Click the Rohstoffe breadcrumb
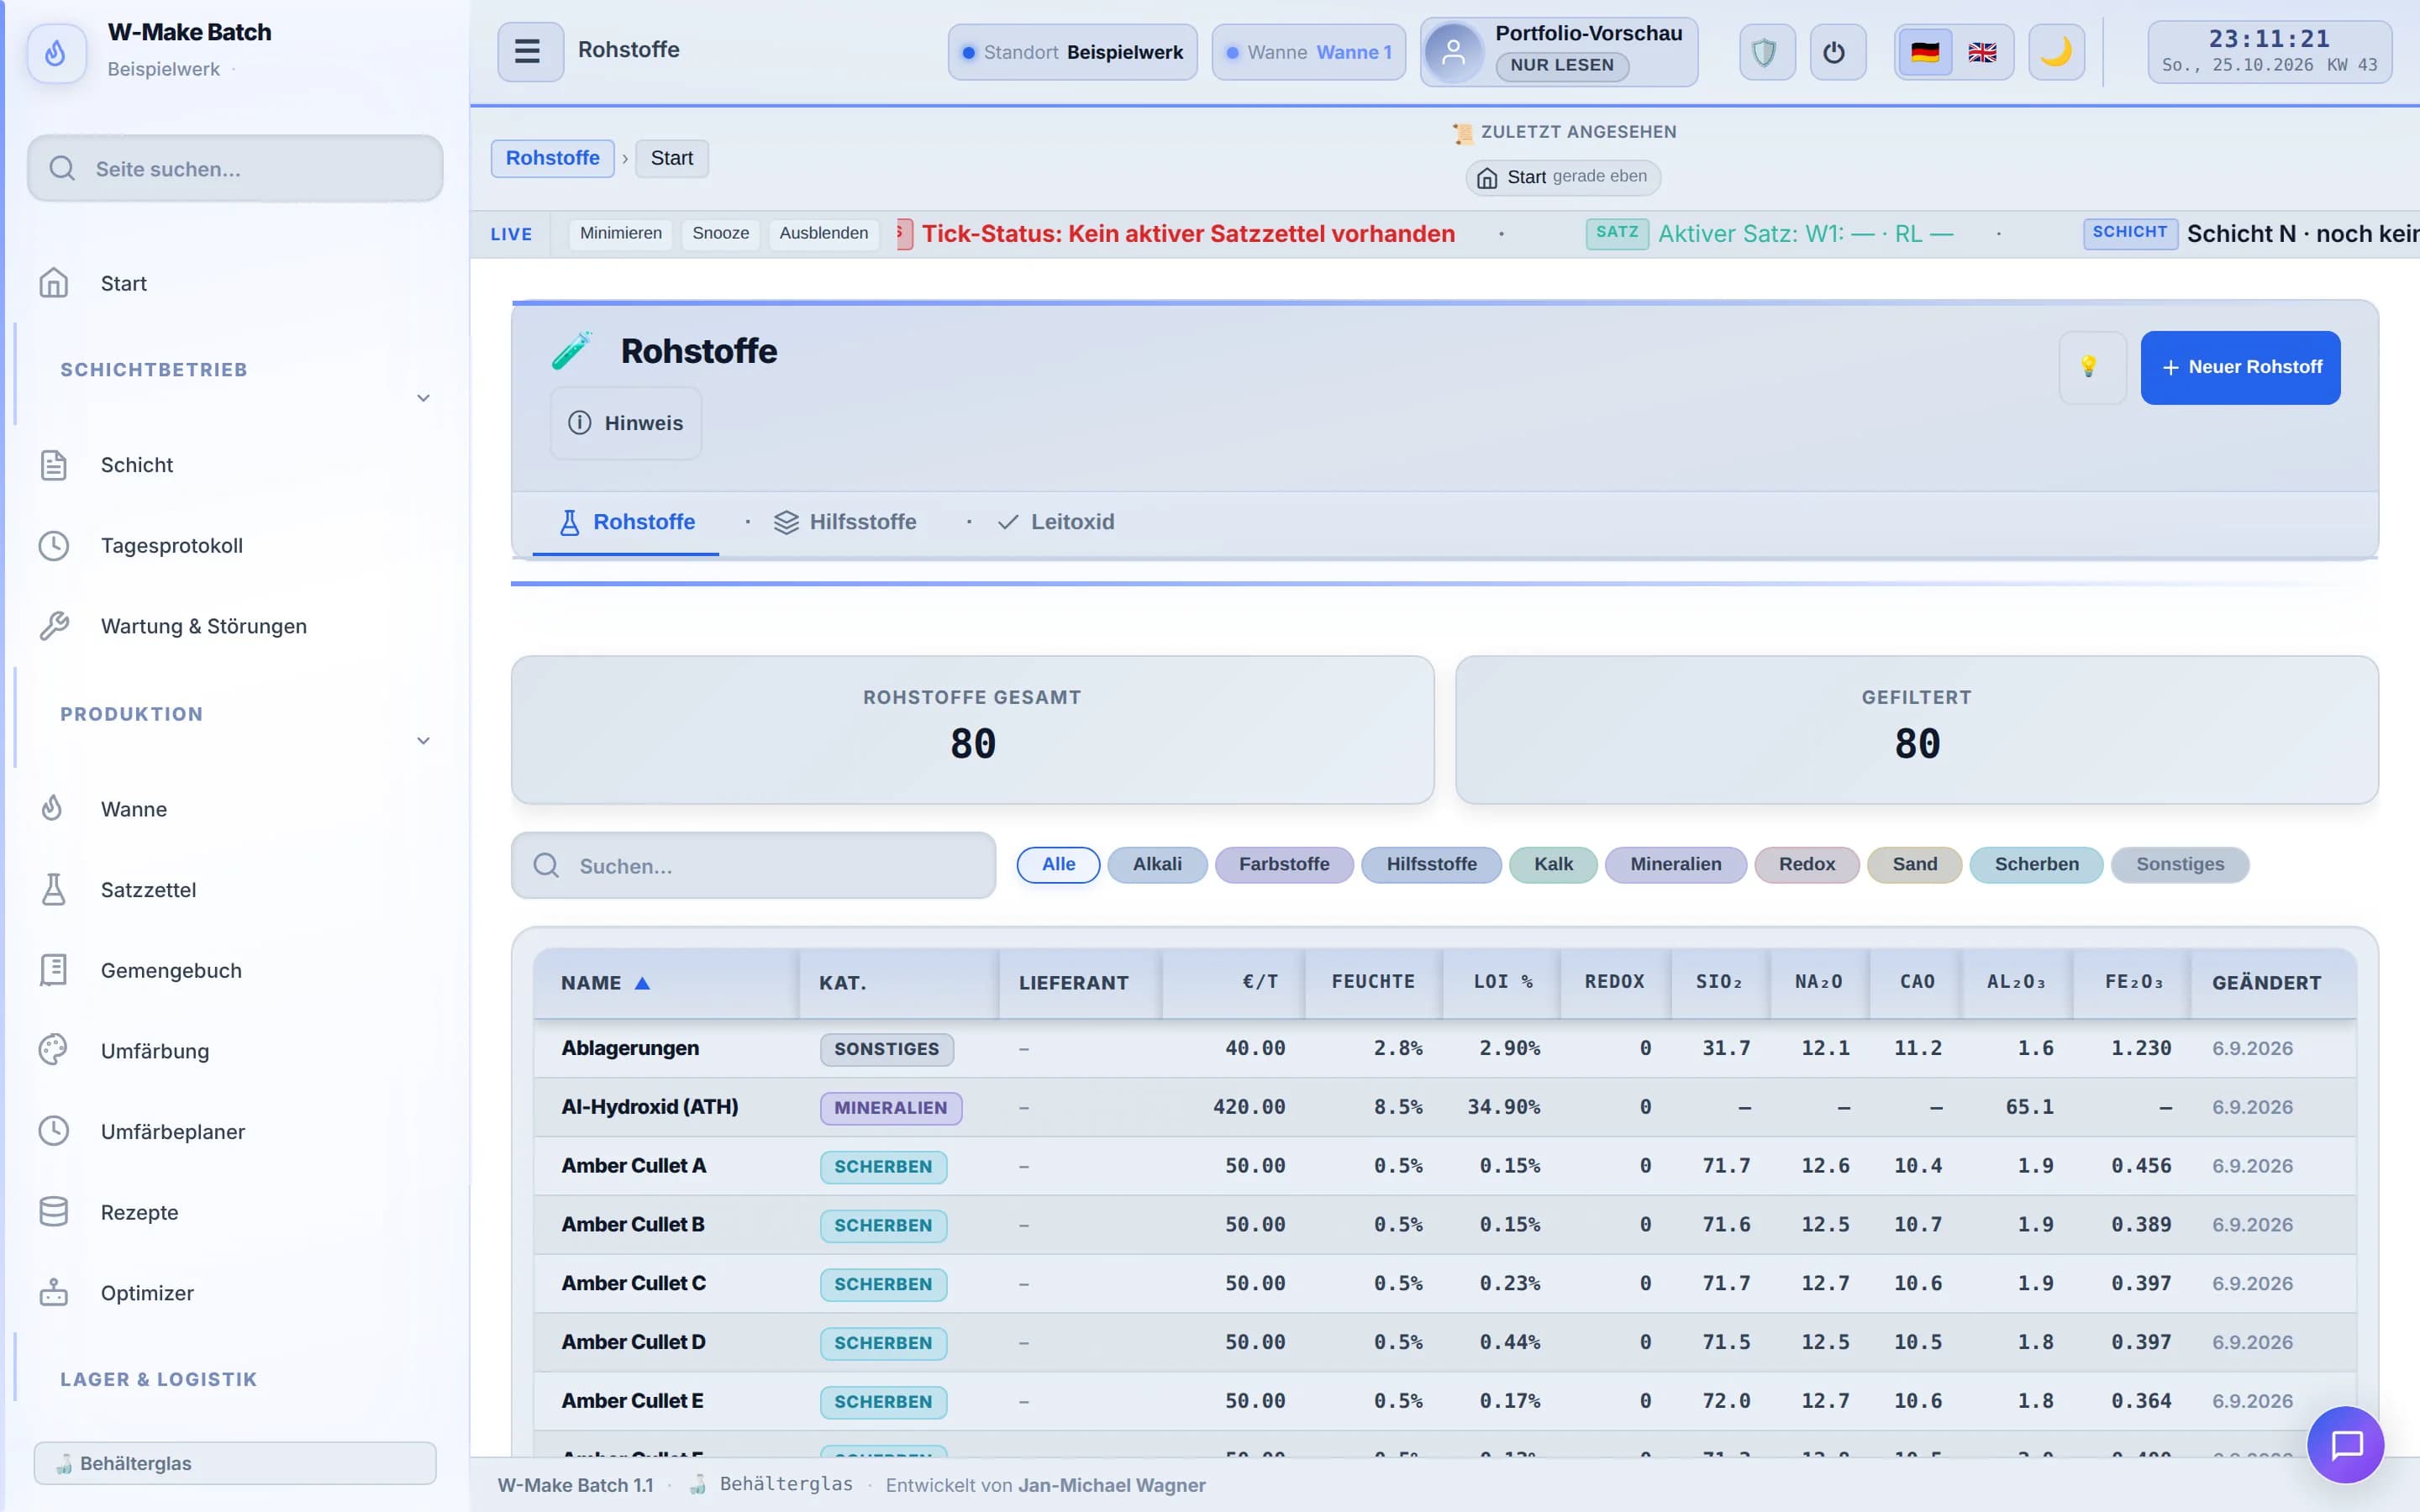This screenshot has width=2420, height=1512. [552, 158]
